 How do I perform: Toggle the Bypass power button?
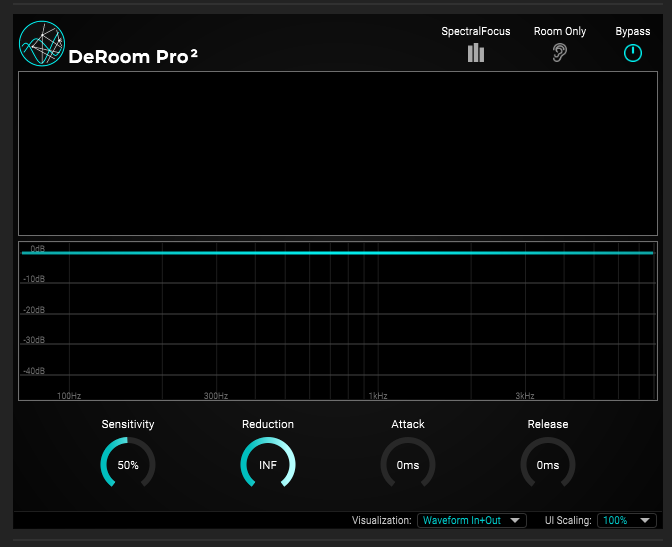tap(632, 54)
